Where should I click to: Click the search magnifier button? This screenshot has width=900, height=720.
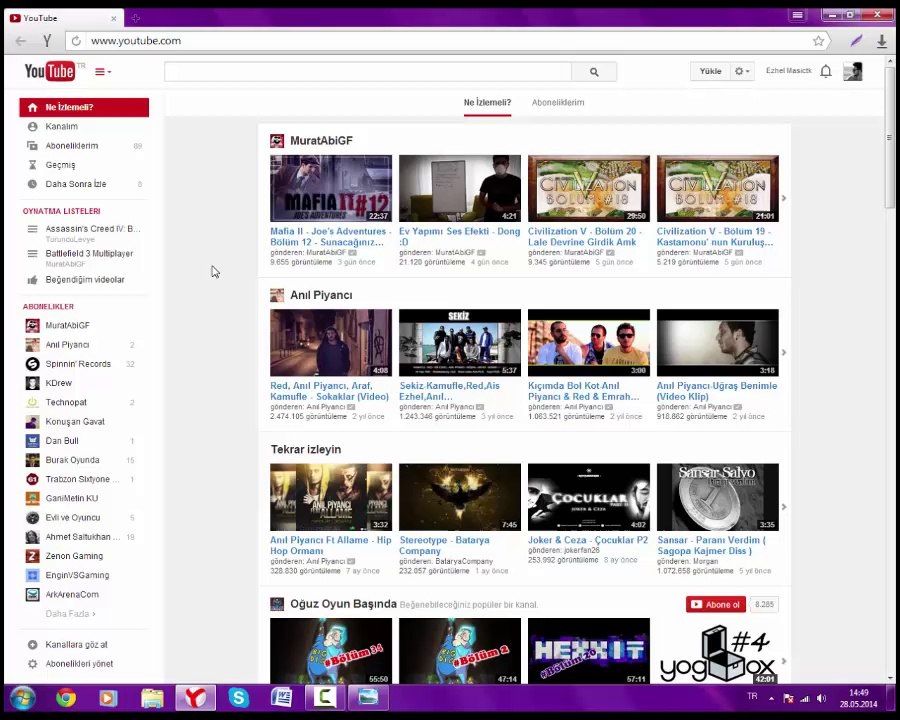(594, 72)
